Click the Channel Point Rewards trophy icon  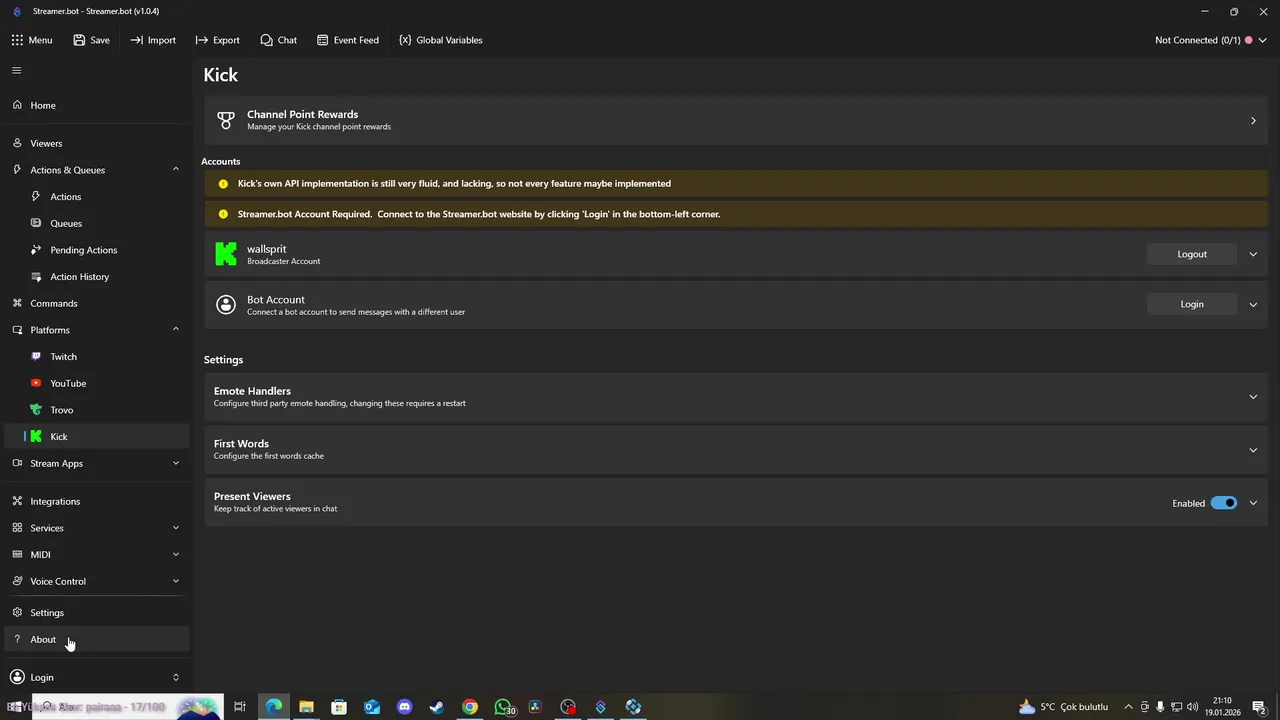(226, 120)
